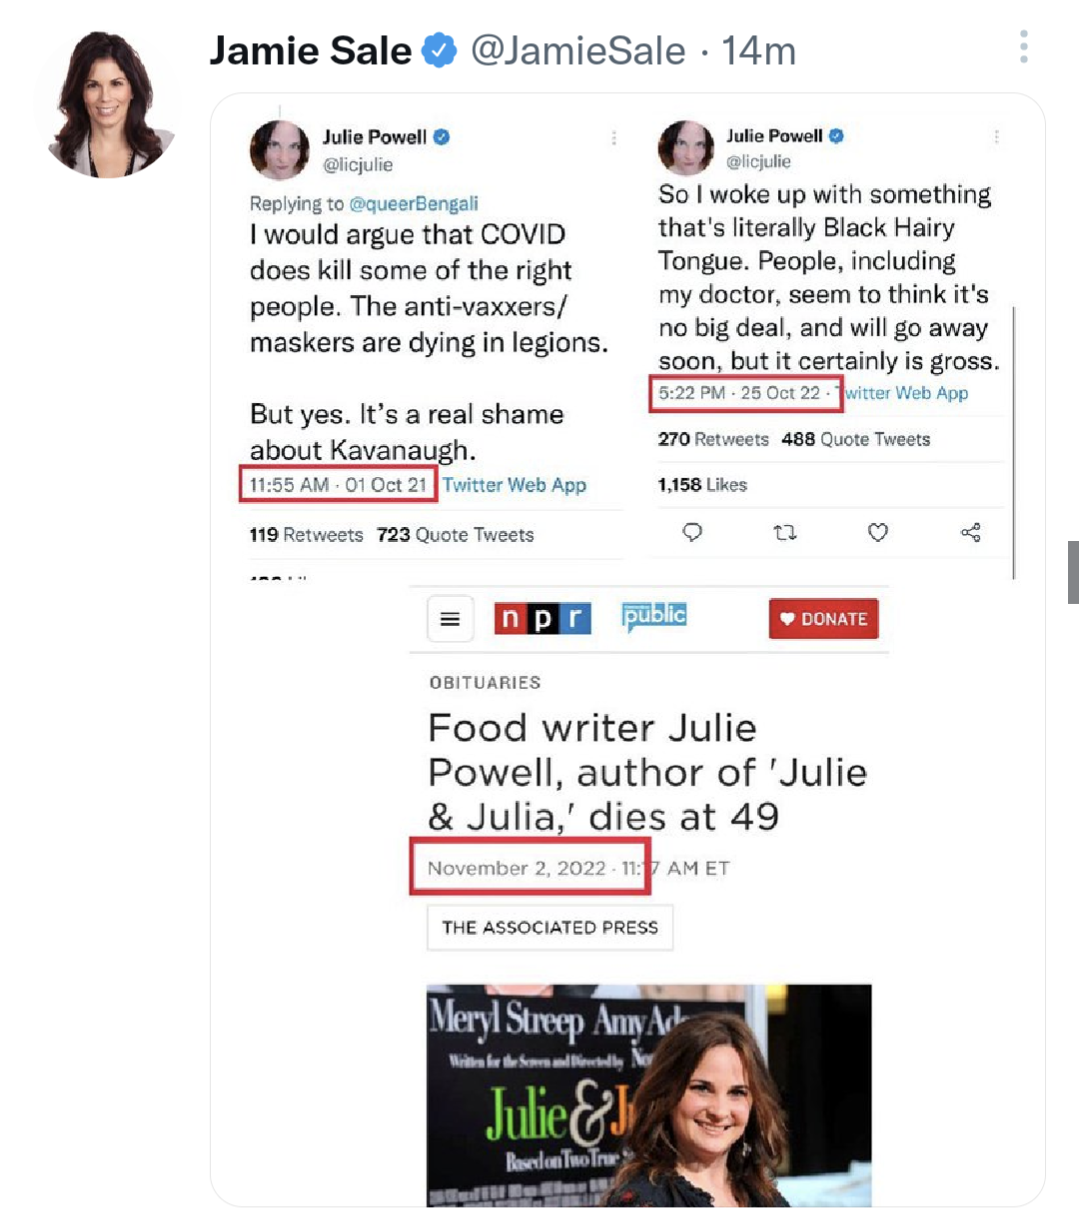Click the retweet icon in the embedded tweet
1079x1214 pixels.
[x=785, y=532]
